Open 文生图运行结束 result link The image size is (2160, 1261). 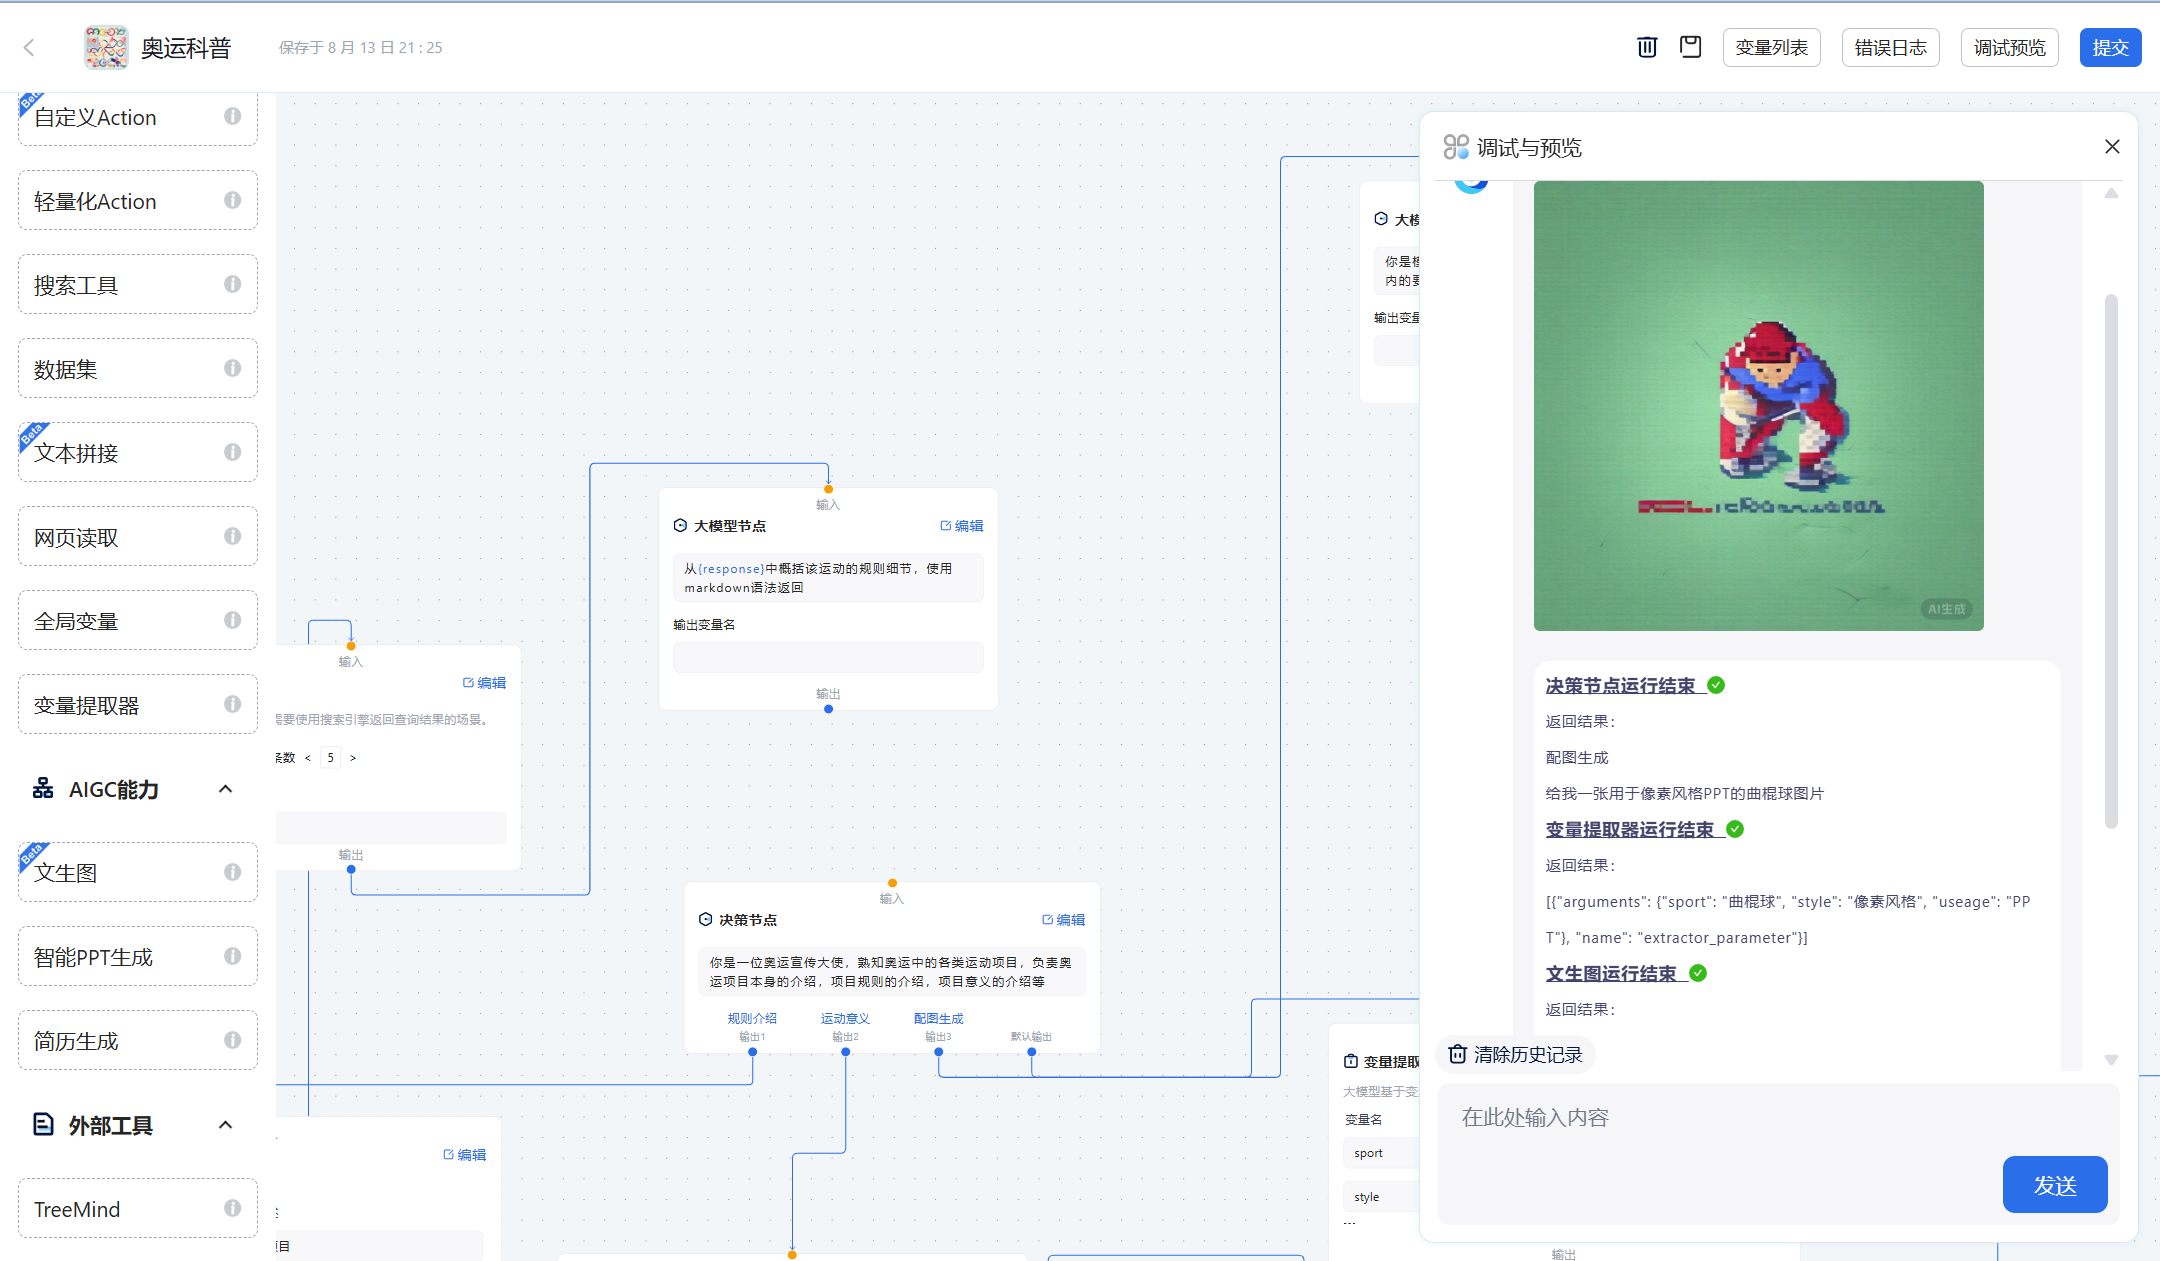1611,973
